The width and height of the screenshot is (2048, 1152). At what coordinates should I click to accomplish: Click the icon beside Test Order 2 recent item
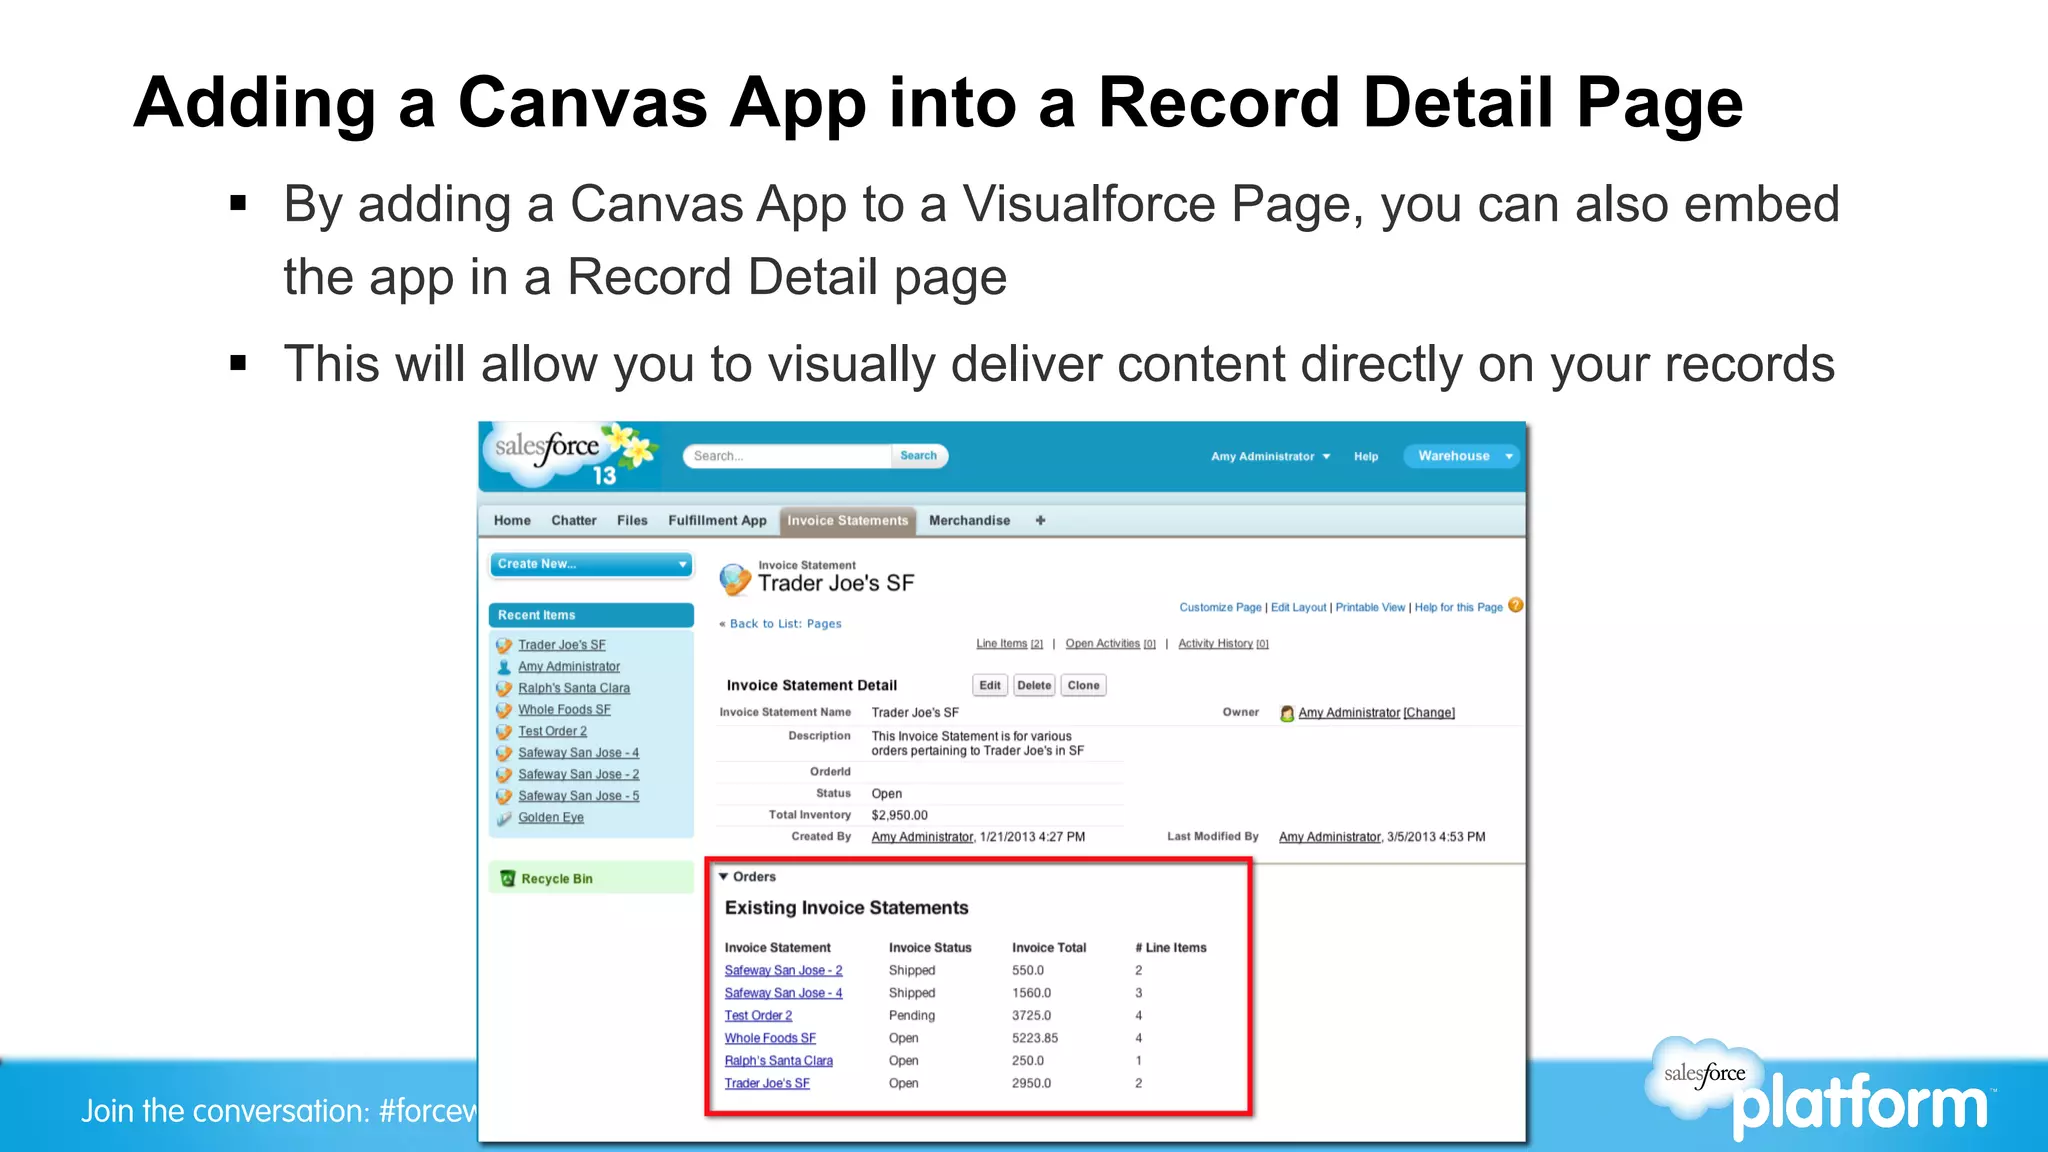pyautogui.click(x=504, y=732)
